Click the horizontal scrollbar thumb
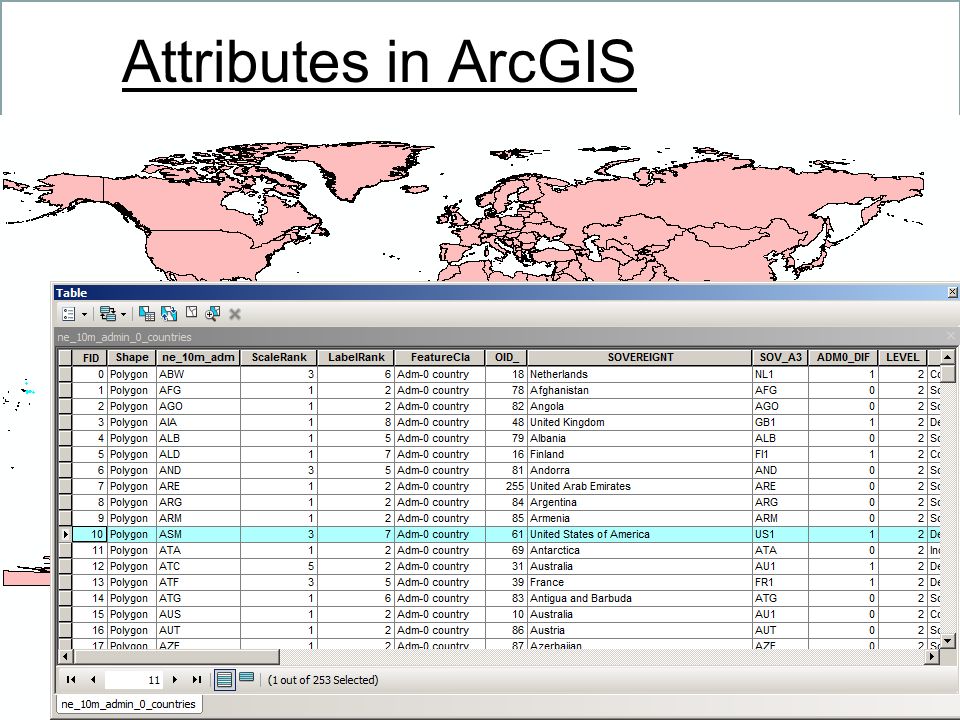The width and height of the screenshot is (960, 720). pyautogui.click(x=176, y=656)
